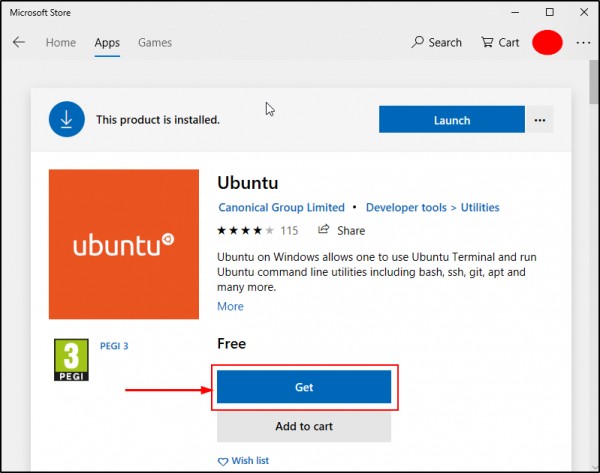Go back with the back arrow
The width and height of the screenshot is (600, 473).
click(18, 42)
